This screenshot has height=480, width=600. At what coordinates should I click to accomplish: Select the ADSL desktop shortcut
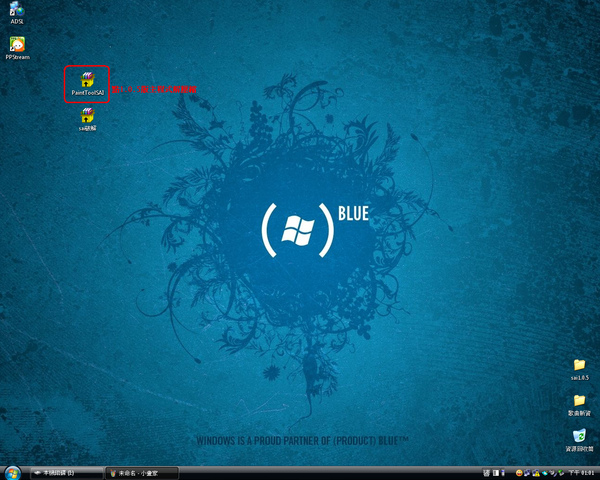(17, 13)
